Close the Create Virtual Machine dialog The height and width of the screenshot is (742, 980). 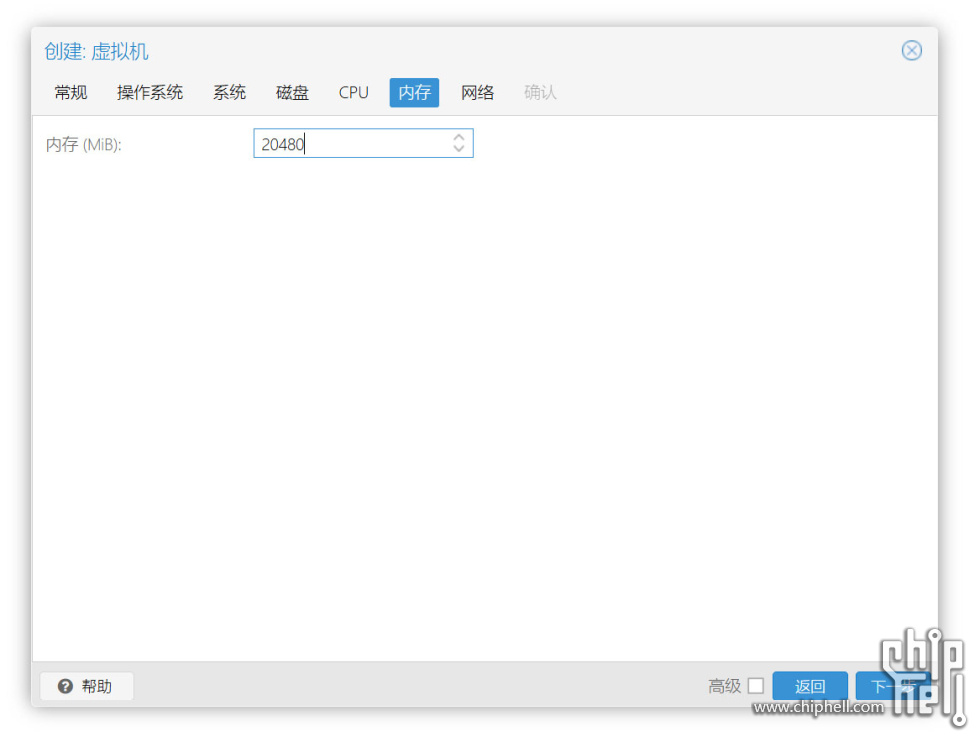pos(911,51)
